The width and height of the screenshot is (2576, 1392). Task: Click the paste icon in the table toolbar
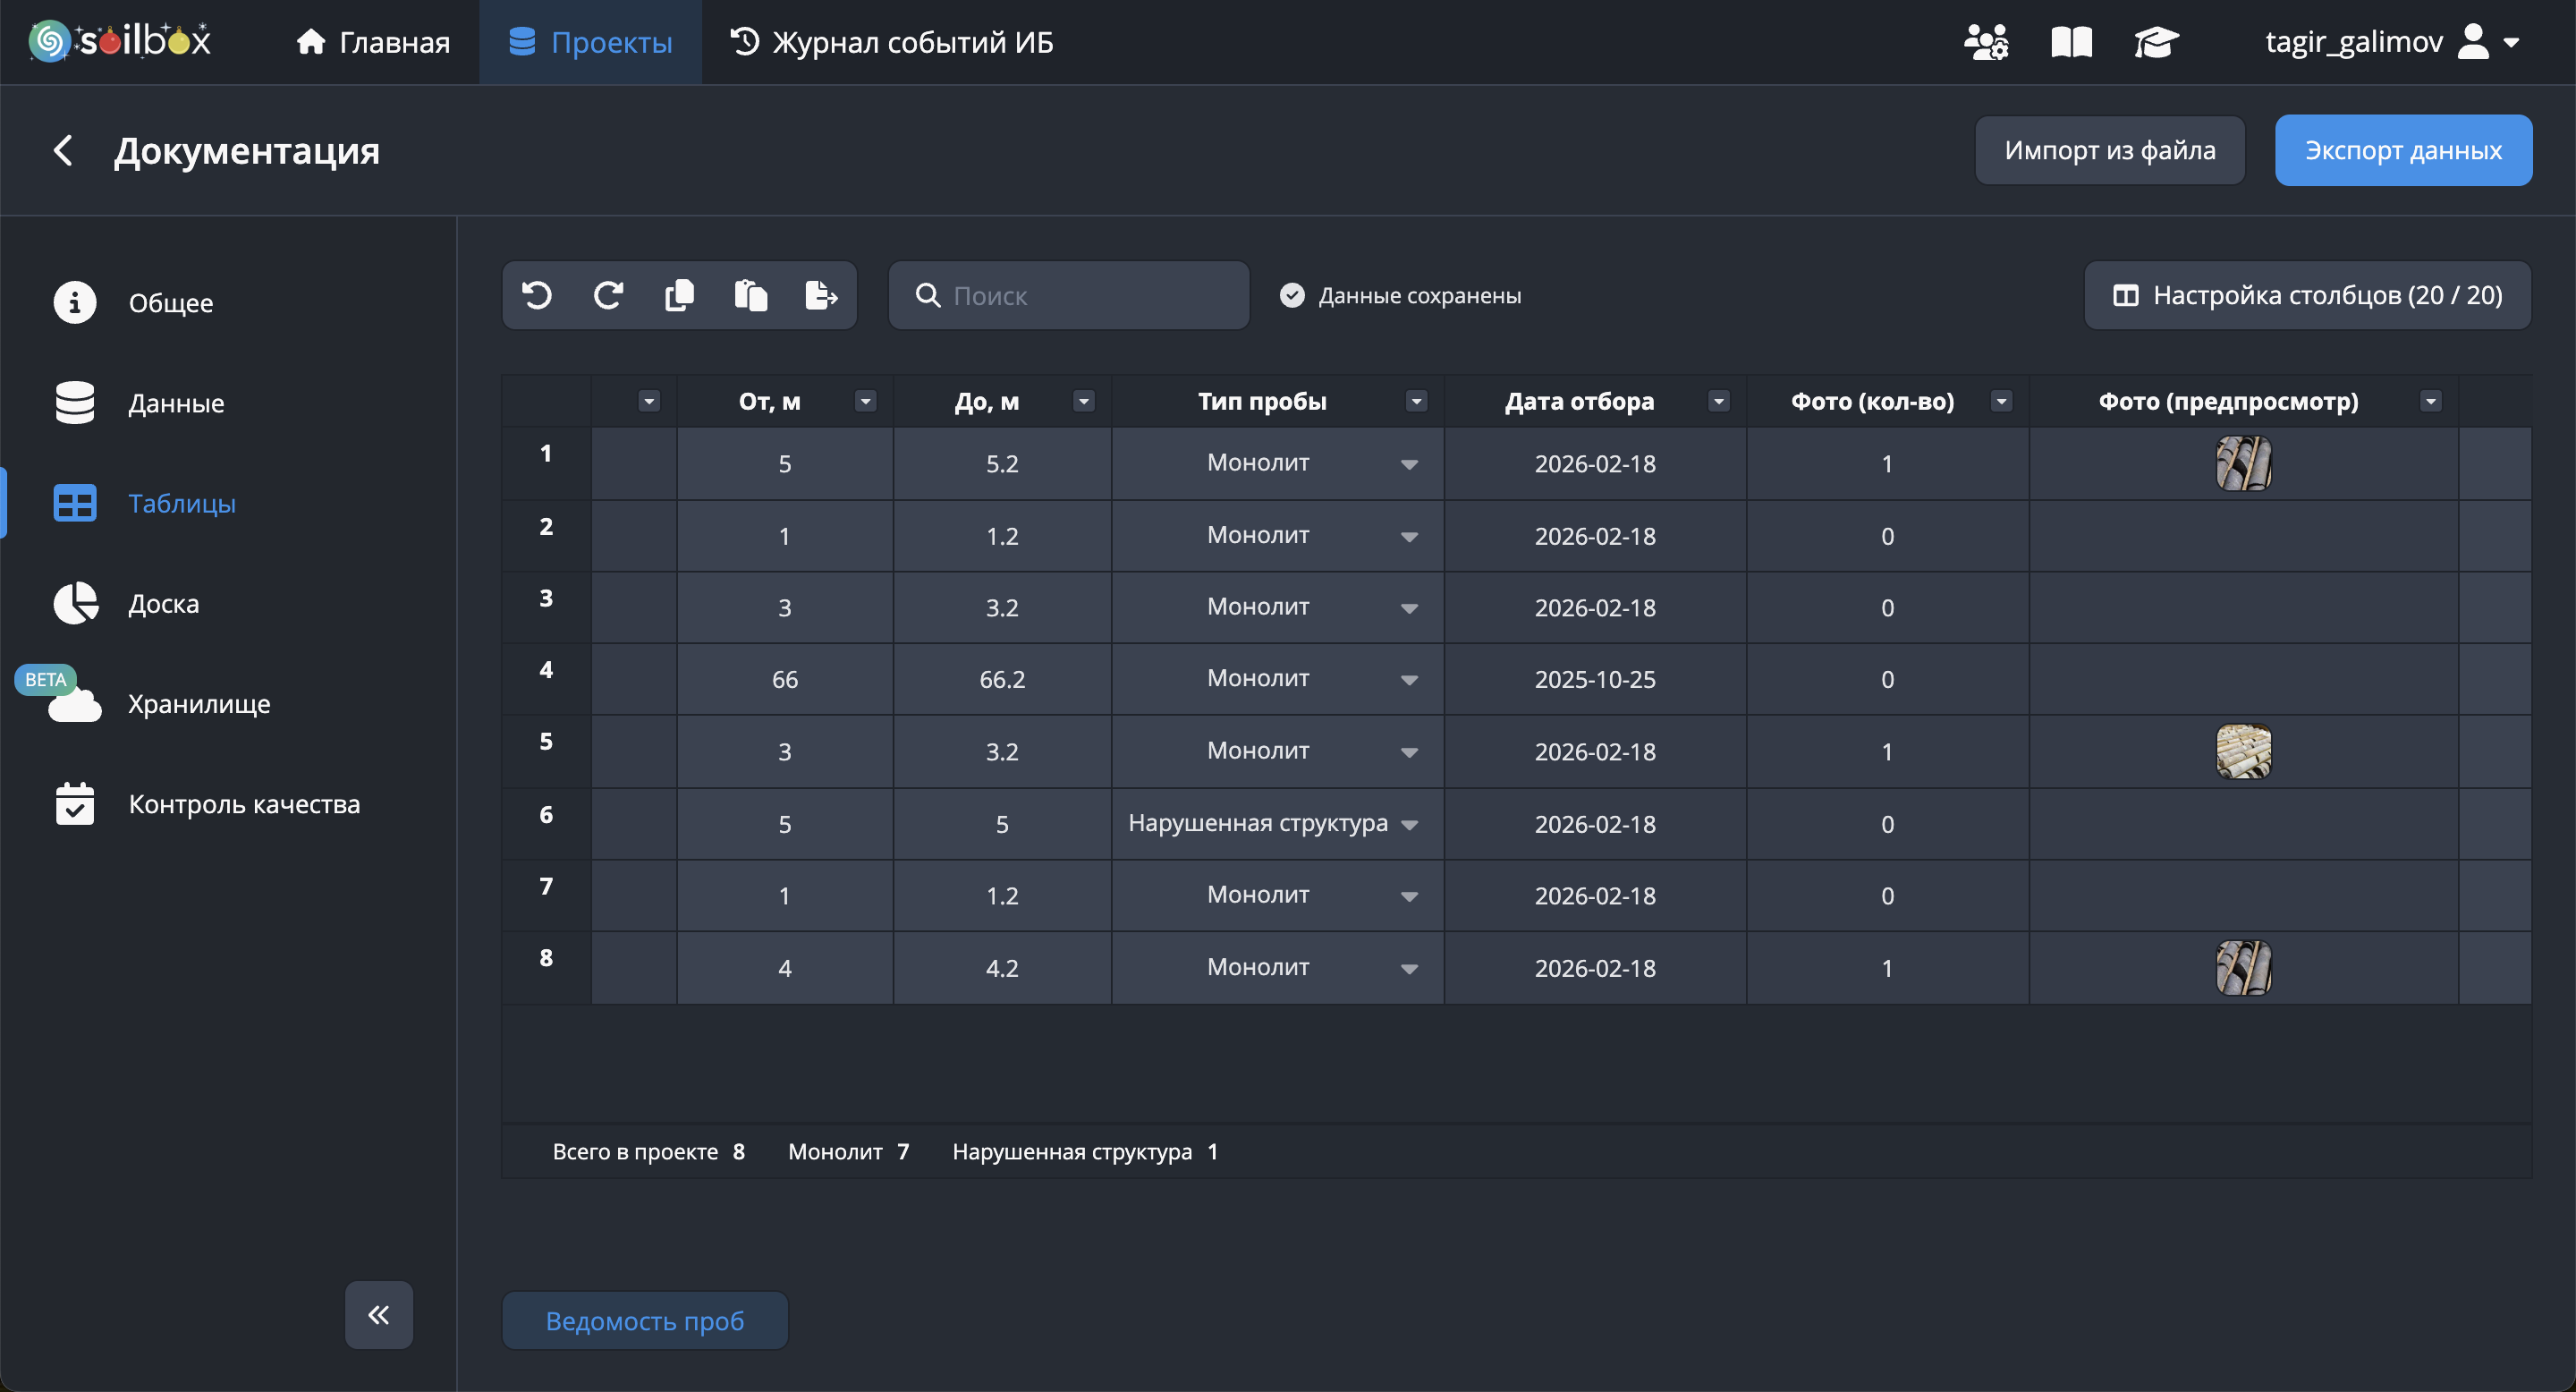750,295
